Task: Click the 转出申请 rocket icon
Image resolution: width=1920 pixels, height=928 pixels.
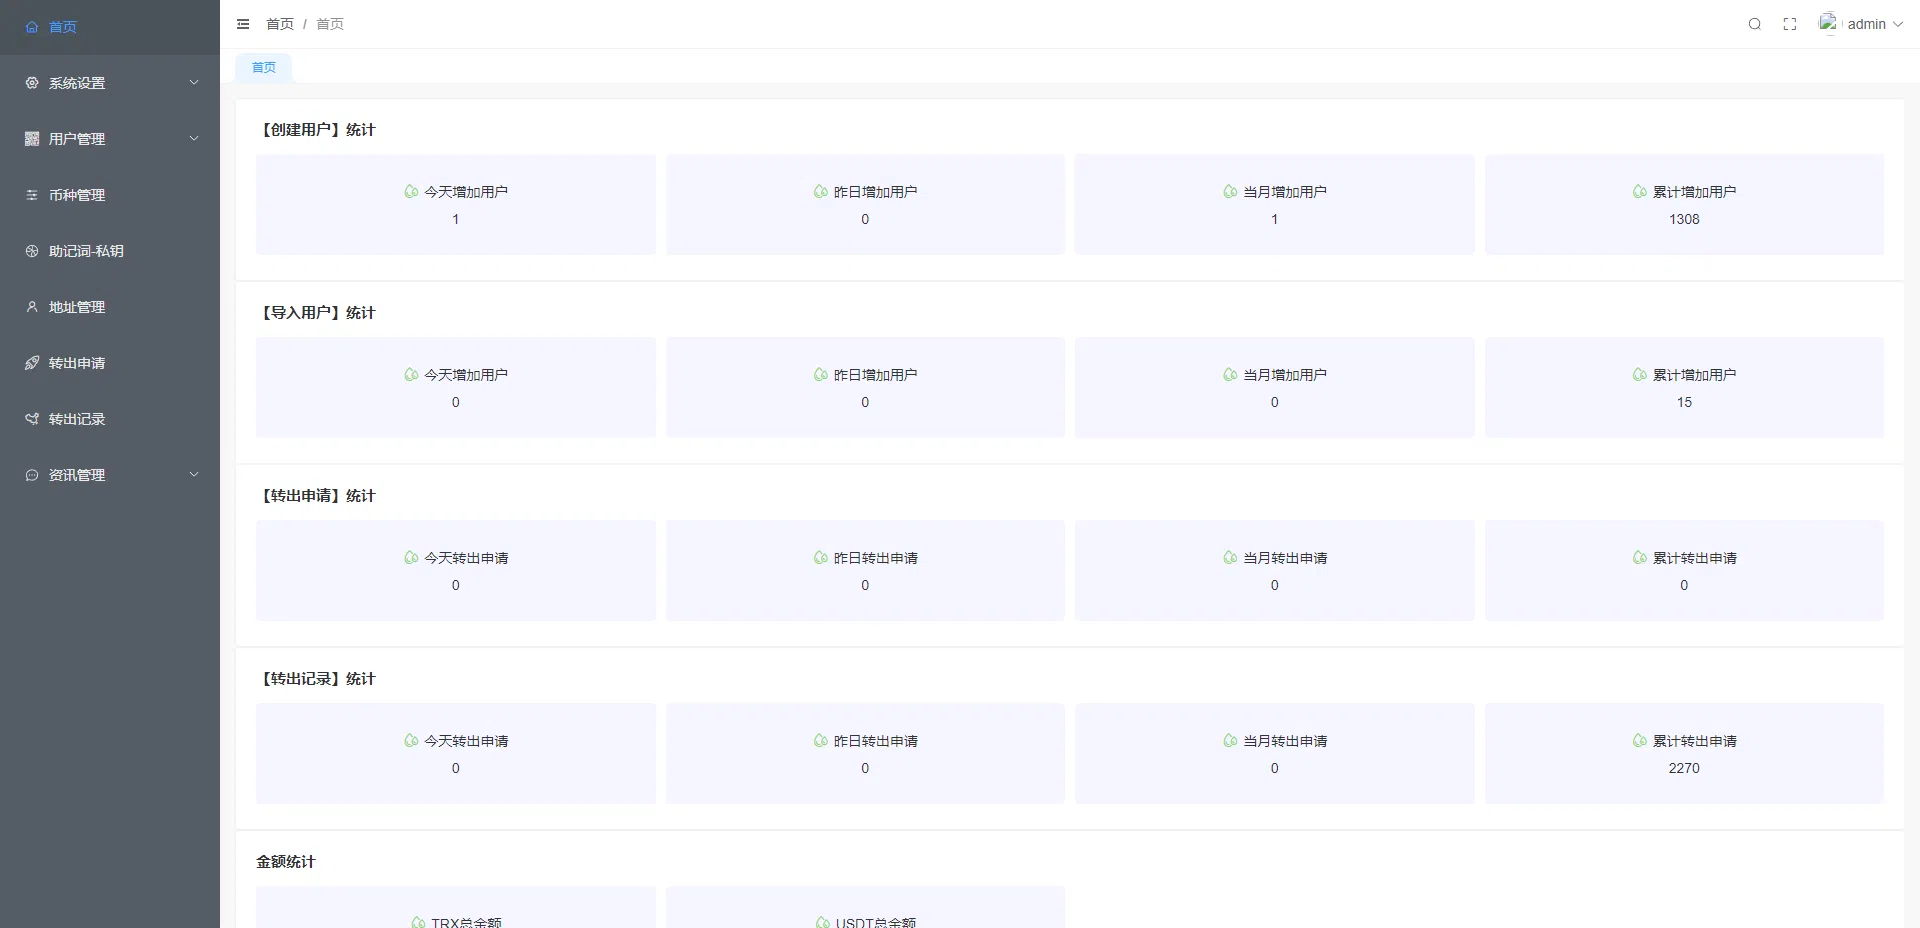Action: (32, 363)
